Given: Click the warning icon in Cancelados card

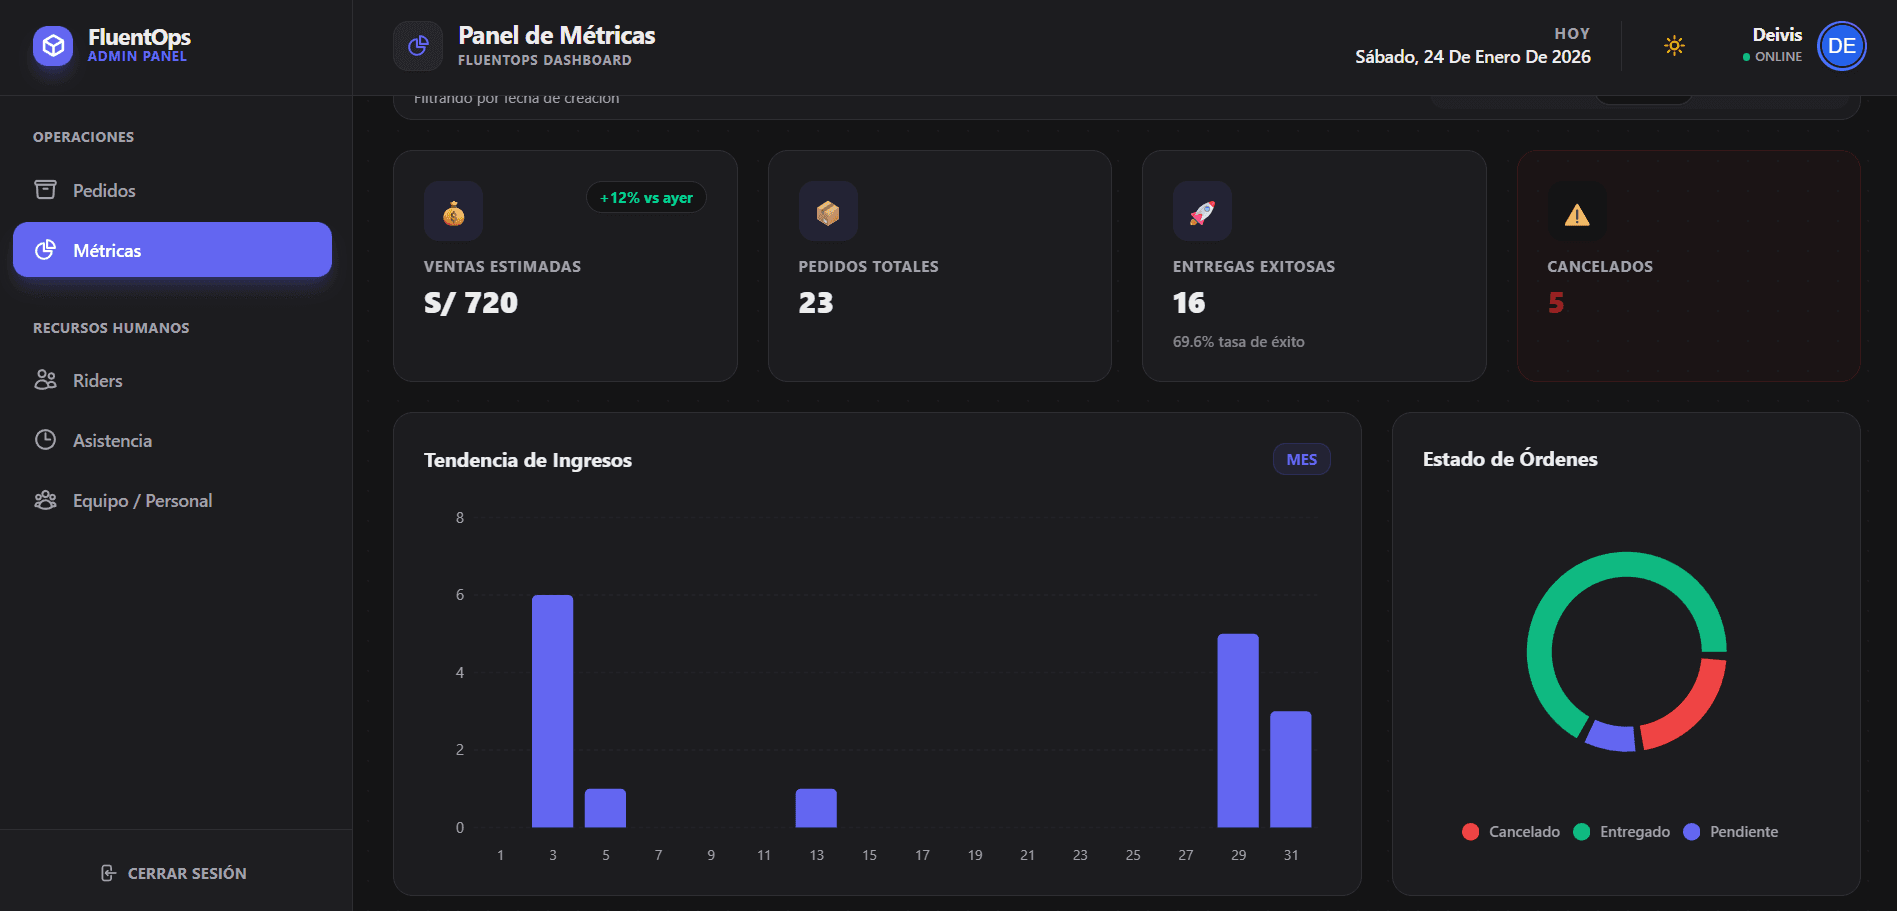Looking at the screenshot, I should pos(1577,214).
